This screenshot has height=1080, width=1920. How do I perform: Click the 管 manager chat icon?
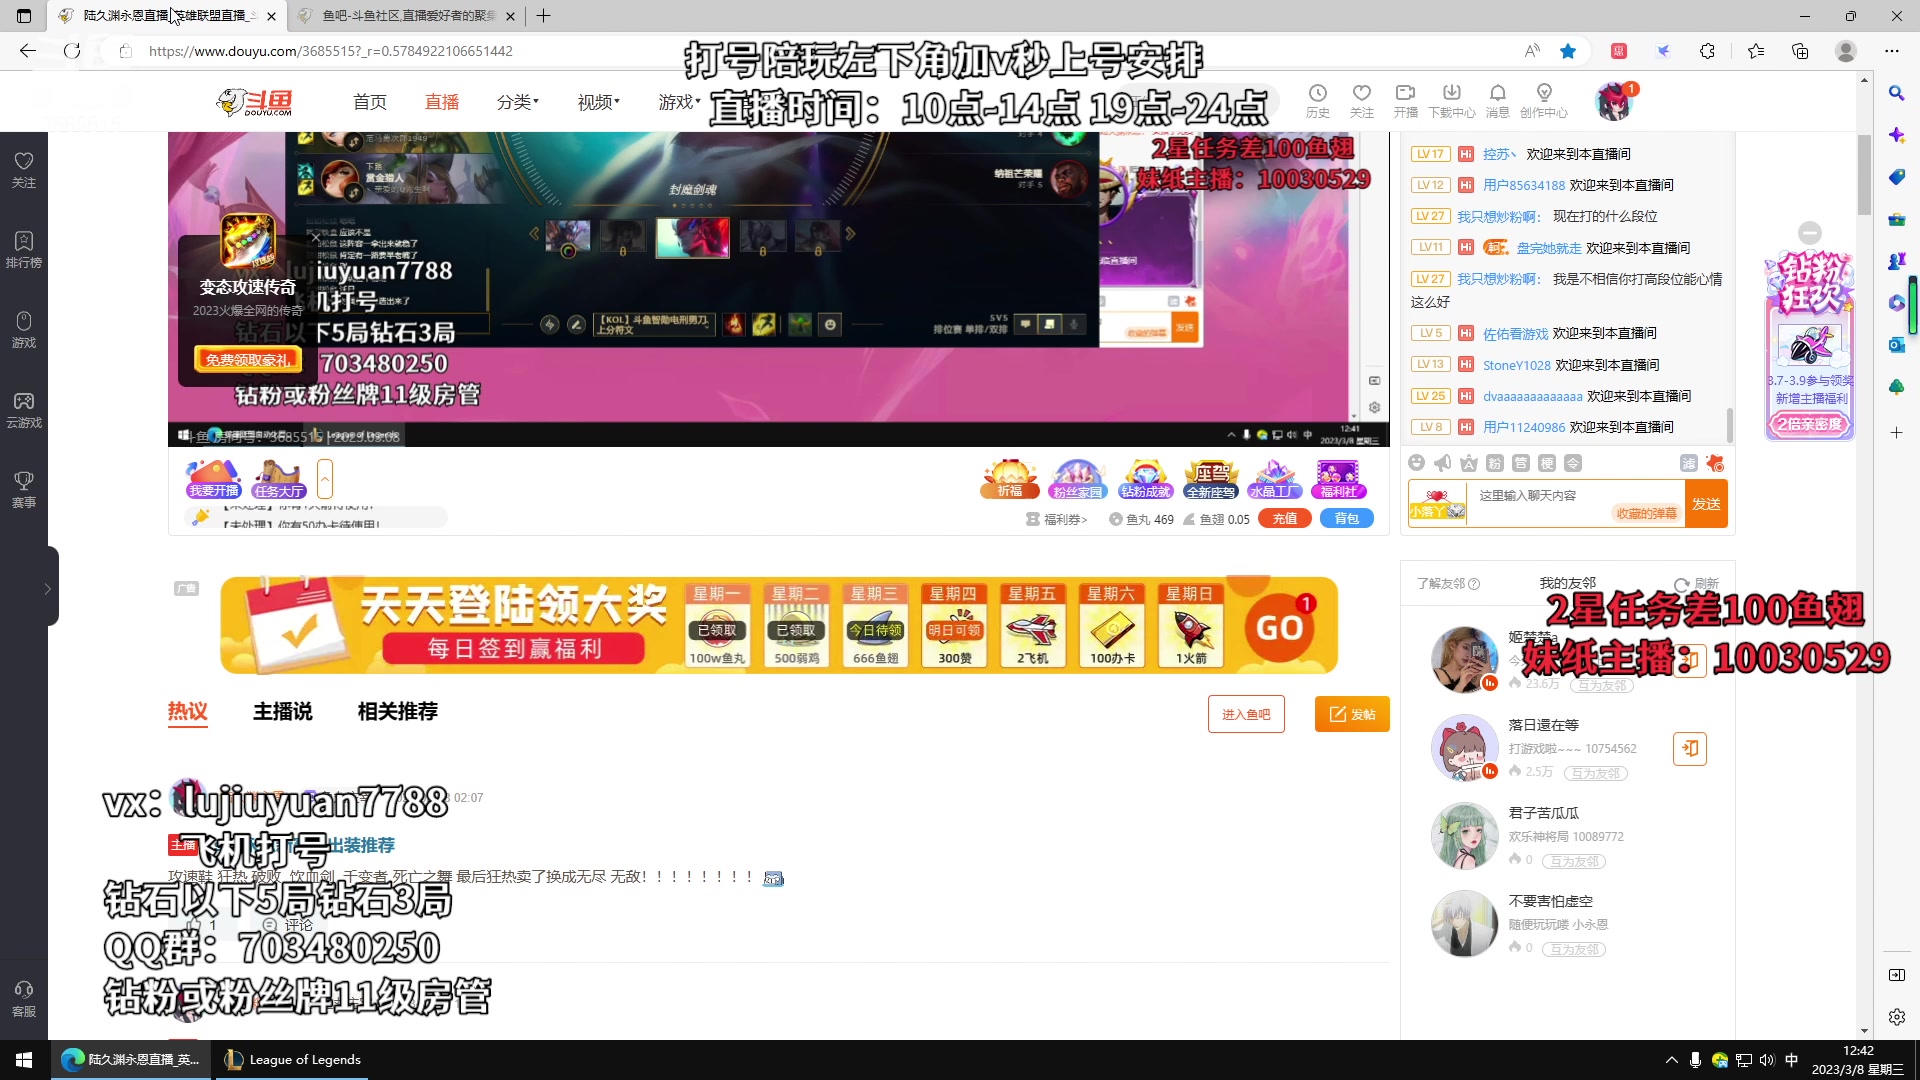tap(1520, 463)
